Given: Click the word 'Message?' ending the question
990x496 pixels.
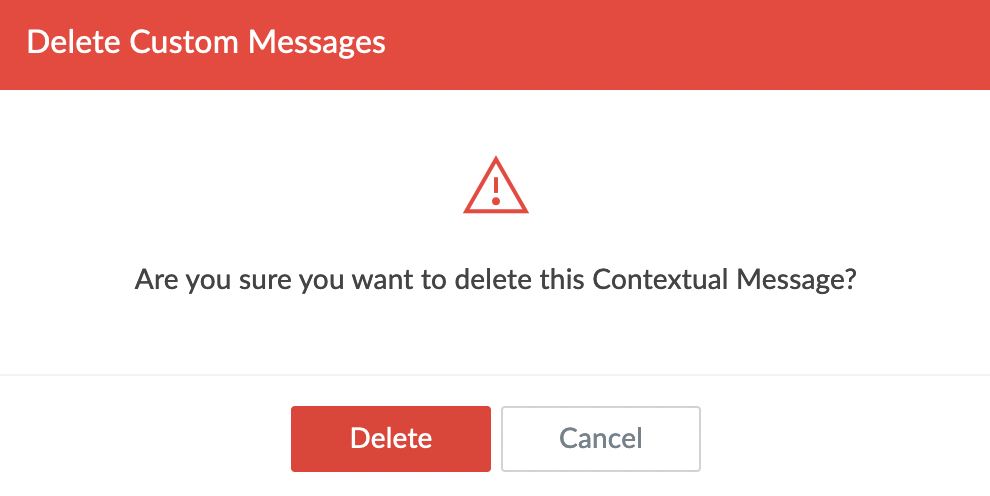Looking at the screenshot, I should [797, 279].
